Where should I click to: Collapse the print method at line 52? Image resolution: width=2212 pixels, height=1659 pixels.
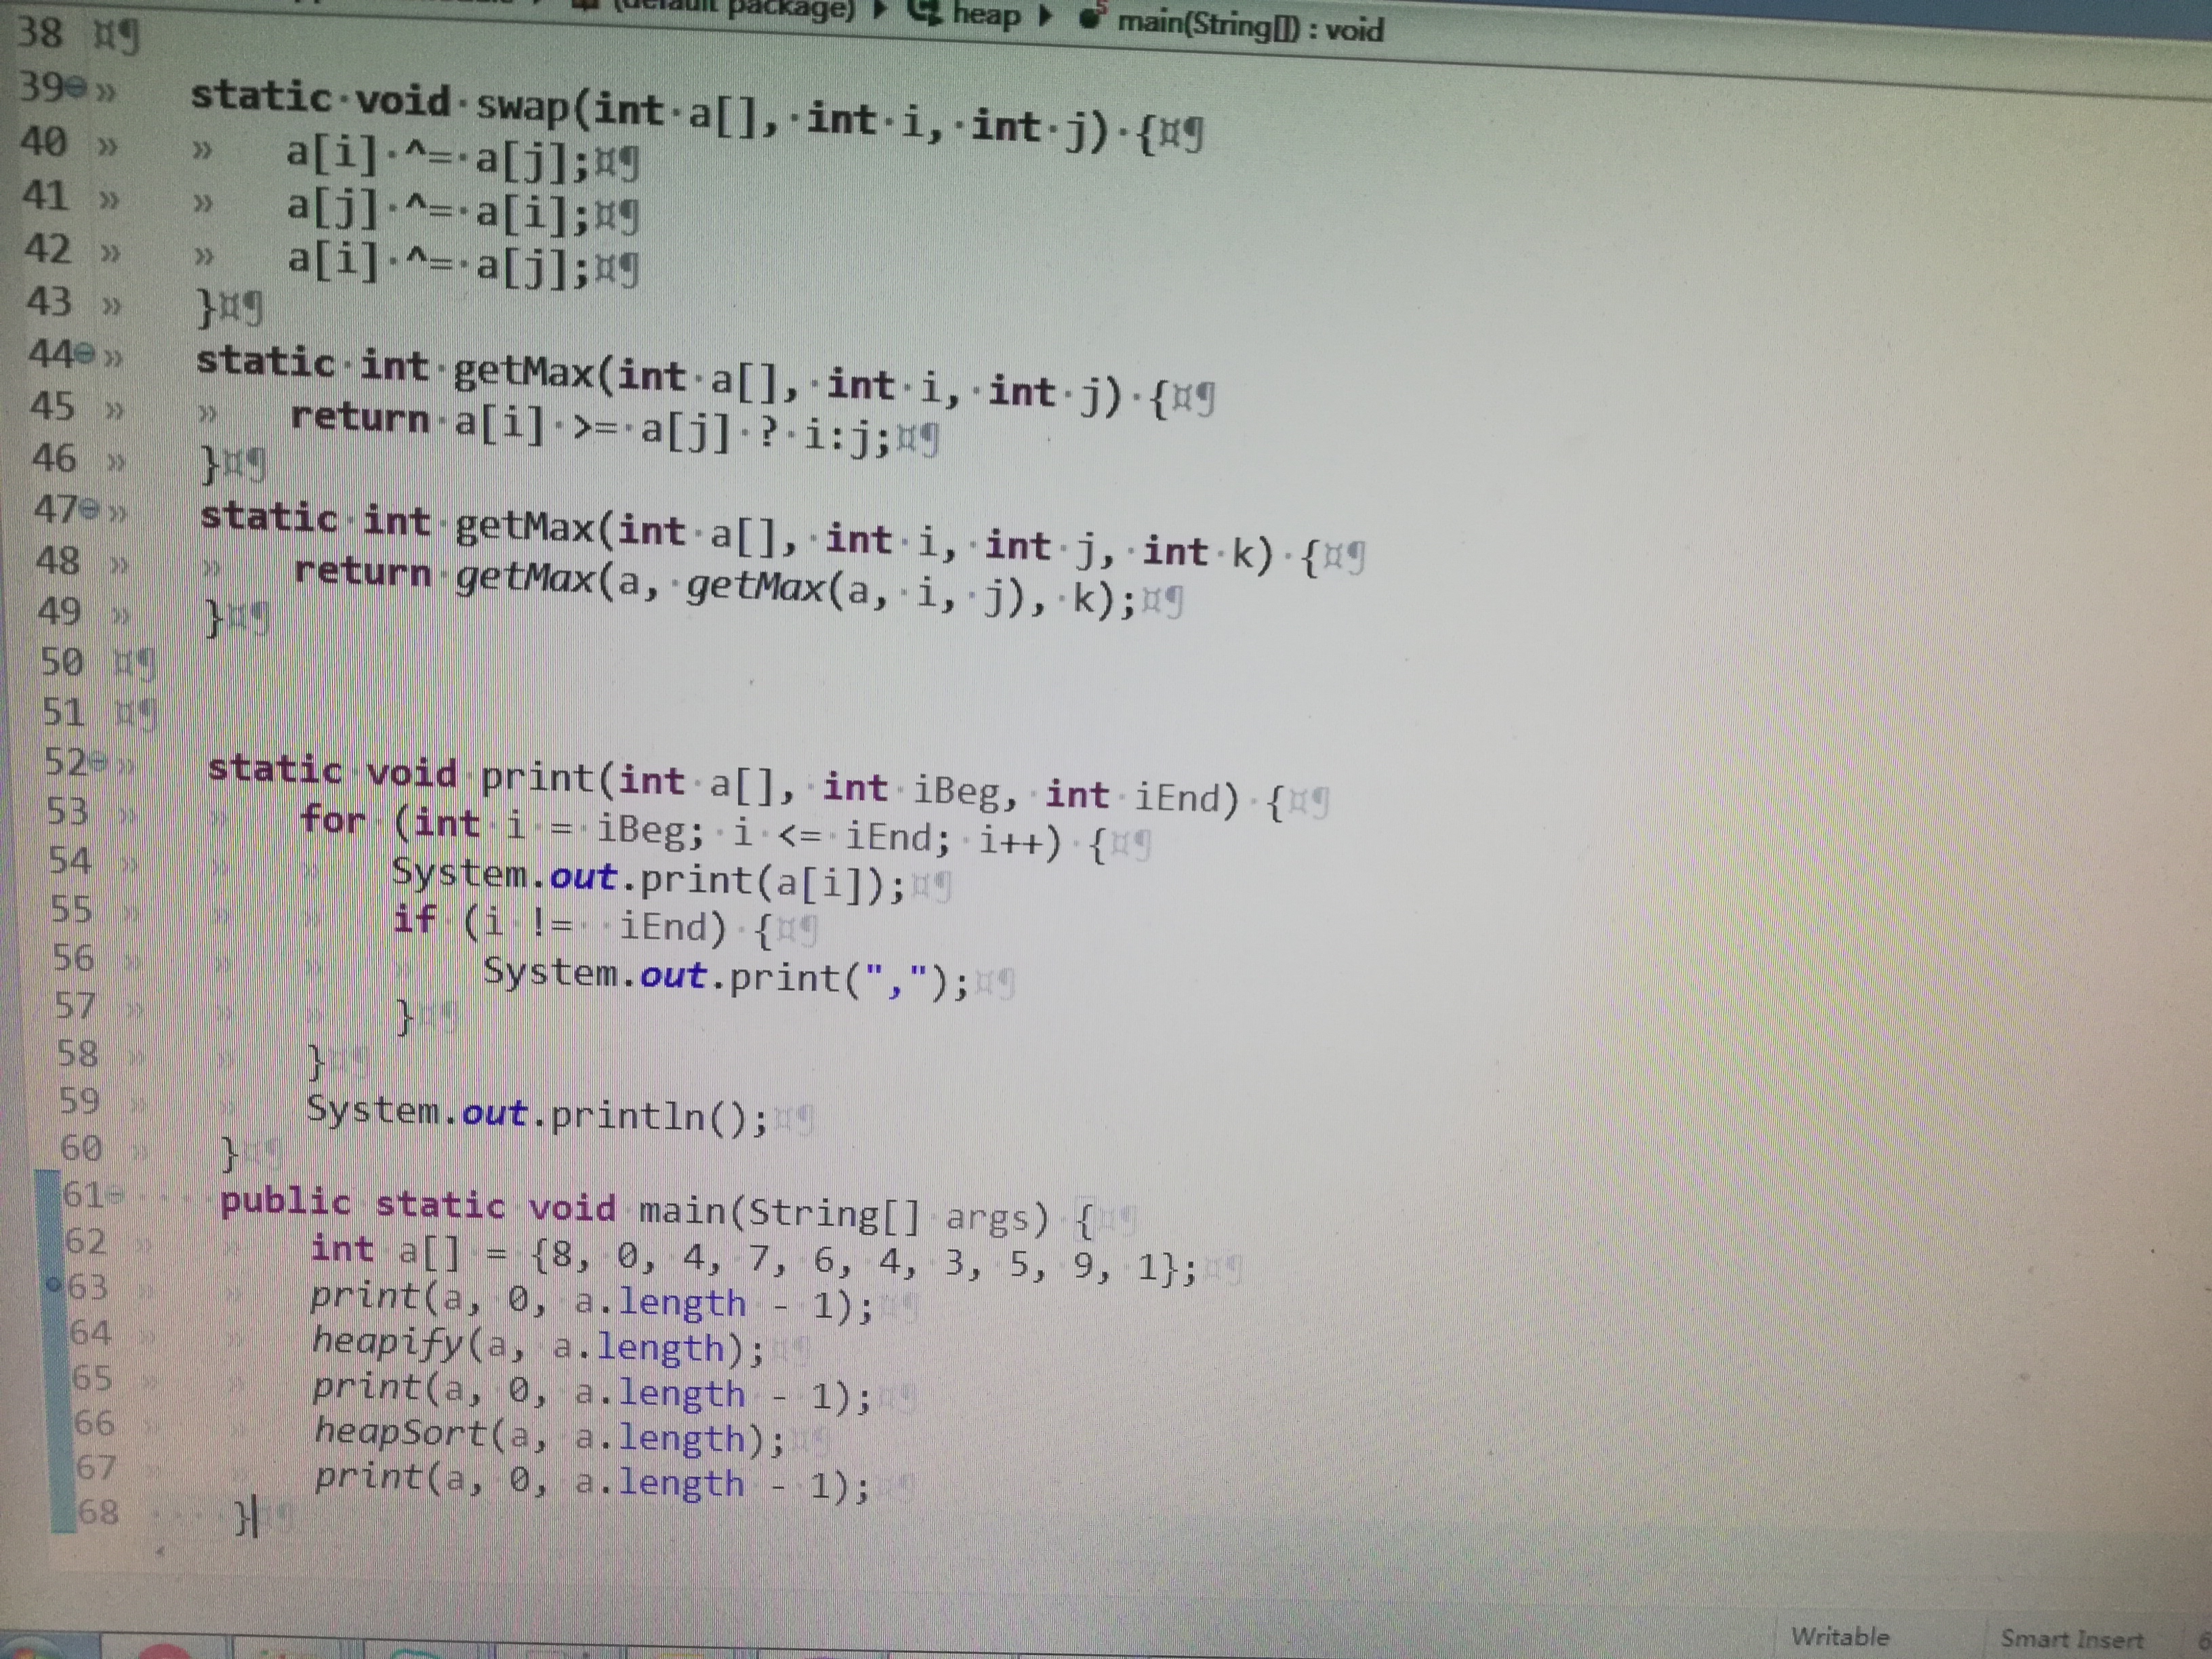click(x=97, y=762)
